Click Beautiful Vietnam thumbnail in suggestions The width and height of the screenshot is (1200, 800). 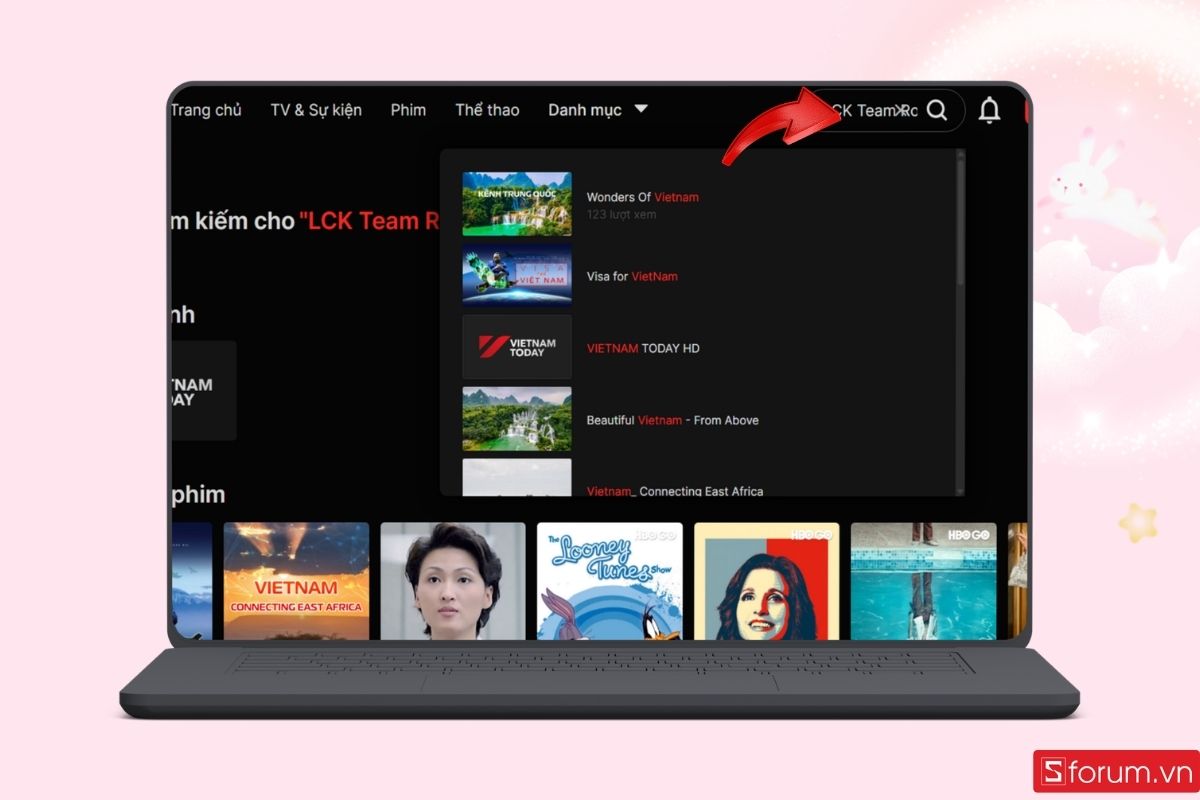(517, 420)
